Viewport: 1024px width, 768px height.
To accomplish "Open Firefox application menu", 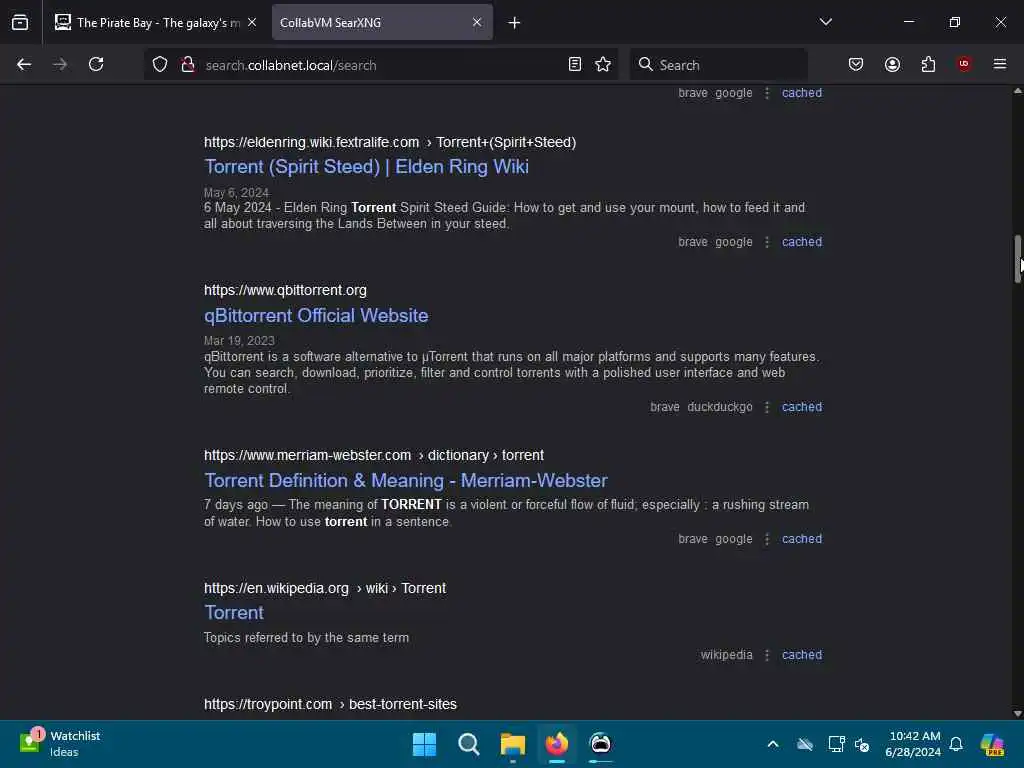I will point(1000,65).
